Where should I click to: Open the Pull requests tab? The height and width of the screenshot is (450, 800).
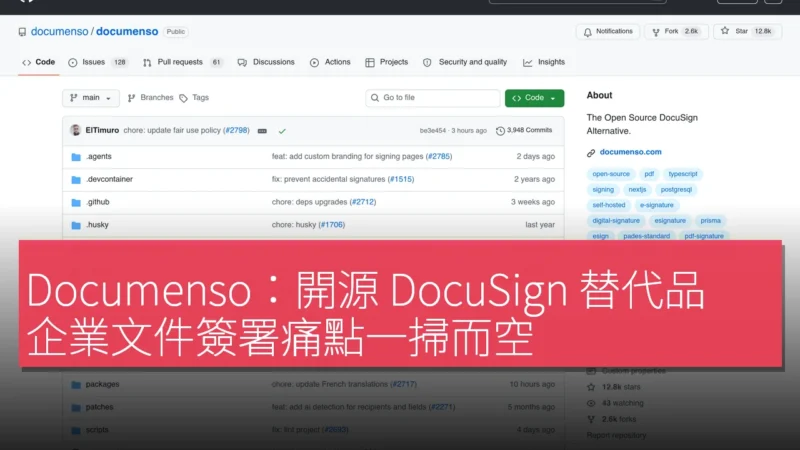pyautogui.click(x=183, y=62)
